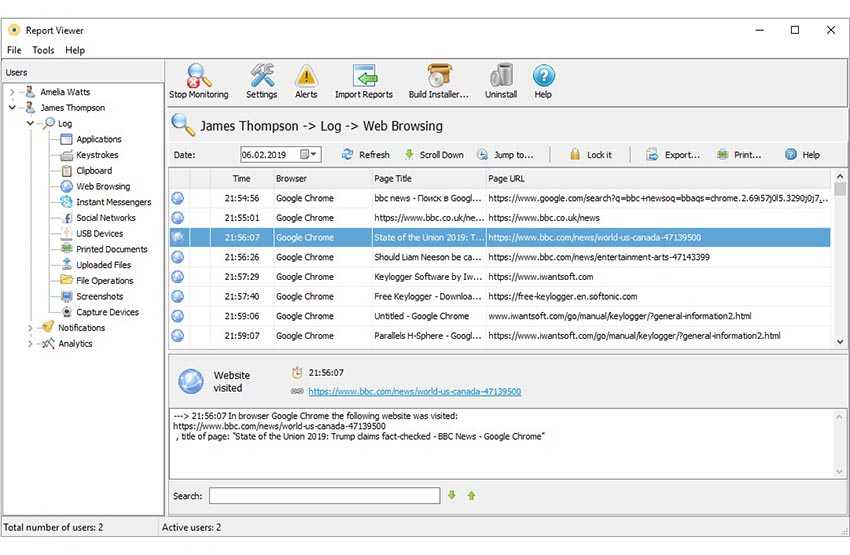Viewport: 850px width, 555px height.
Task: Collapse the Log tree node
Action: [31, 124]
